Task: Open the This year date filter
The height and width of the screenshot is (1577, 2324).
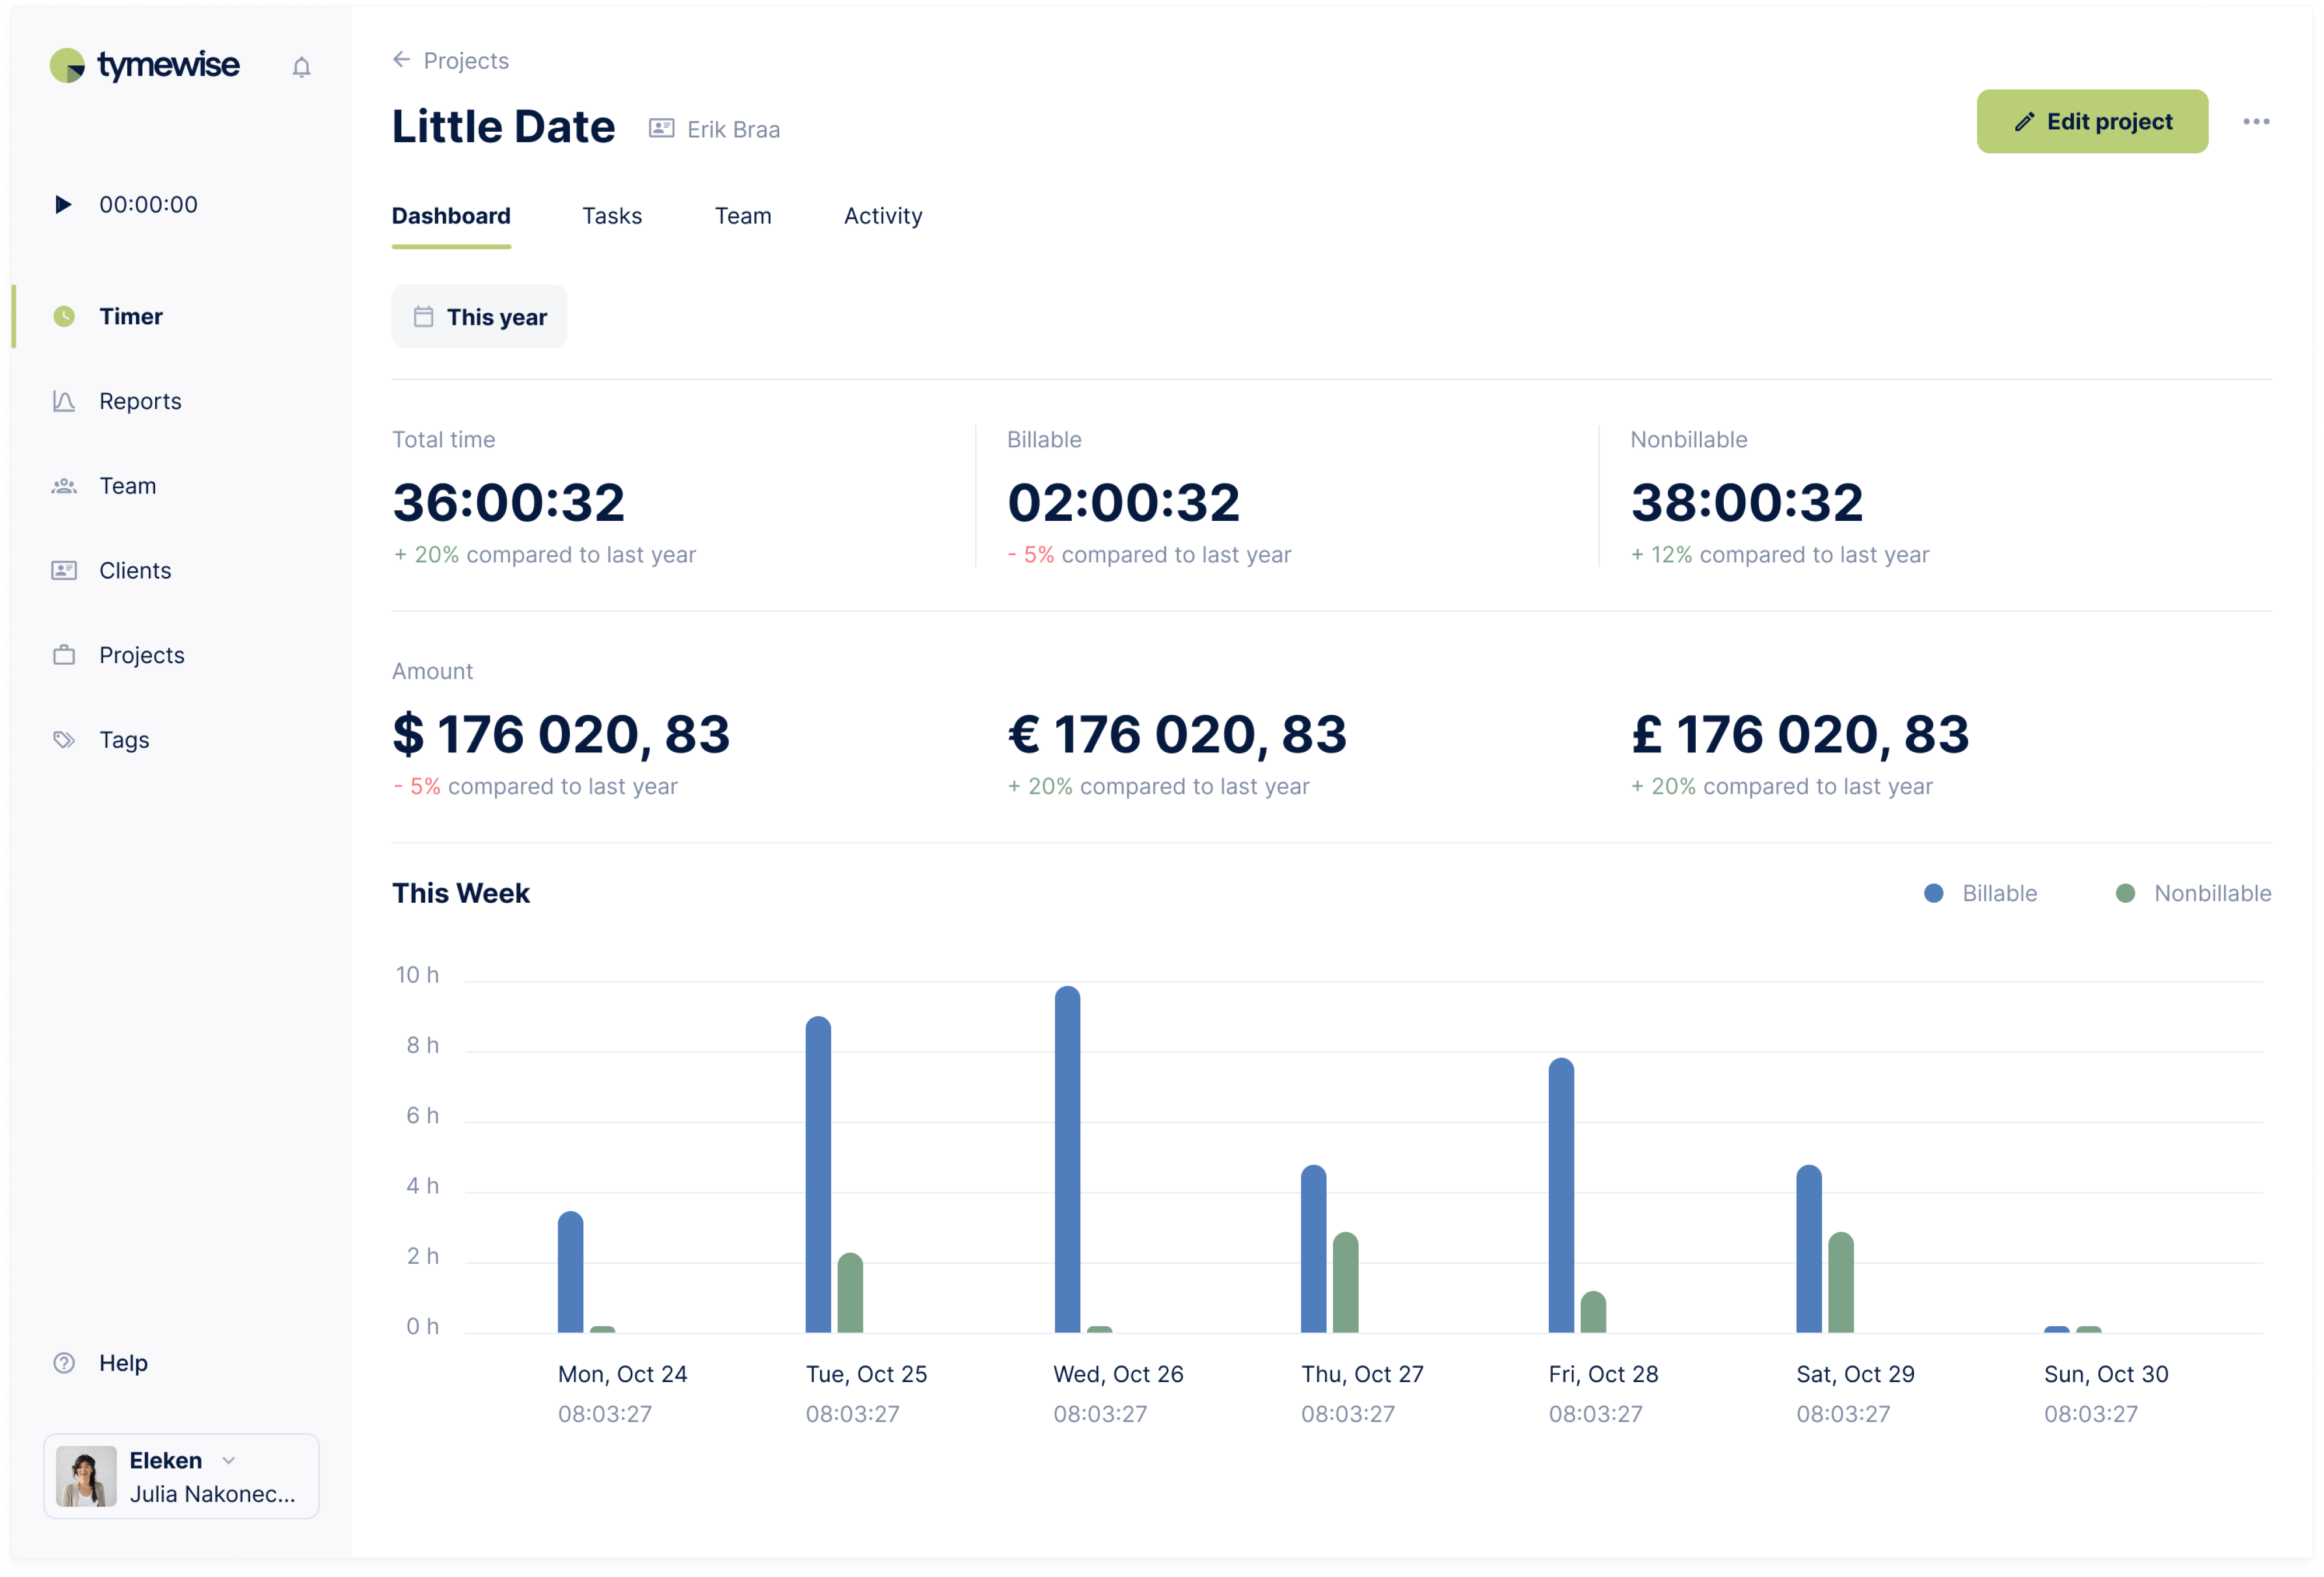Action: [x=479, y=317]
